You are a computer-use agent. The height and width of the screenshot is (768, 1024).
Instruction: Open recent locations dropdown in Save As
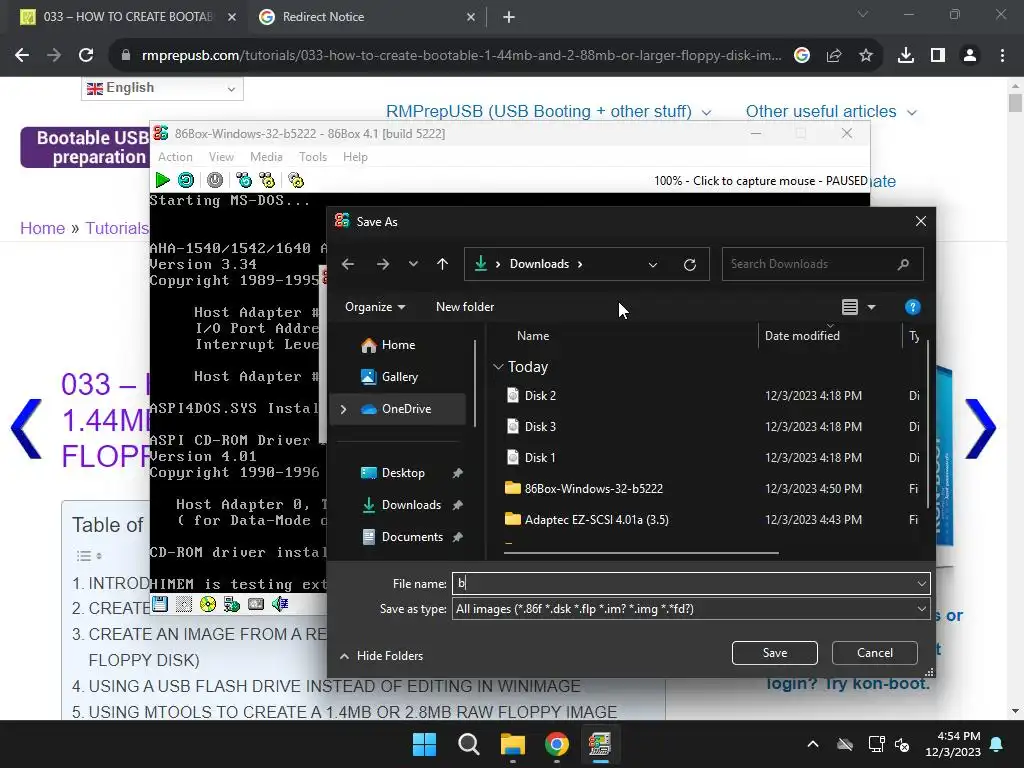point(413,264)
